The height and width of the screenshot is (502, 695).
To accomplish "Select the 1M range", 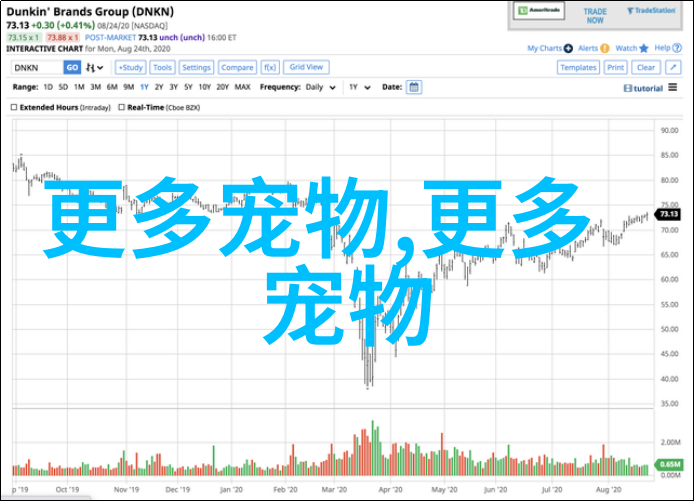I will point(79,87).
